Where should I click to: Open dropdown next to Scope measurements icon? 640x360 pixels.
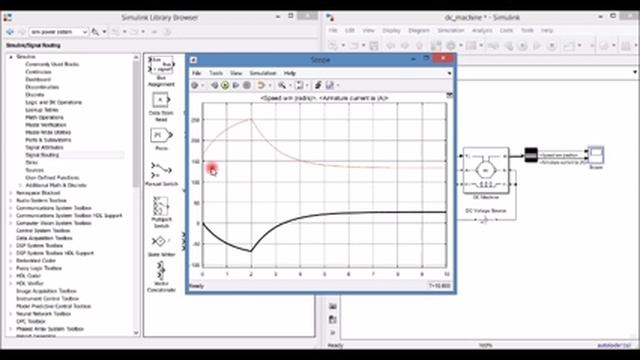[x=338, y=86]
